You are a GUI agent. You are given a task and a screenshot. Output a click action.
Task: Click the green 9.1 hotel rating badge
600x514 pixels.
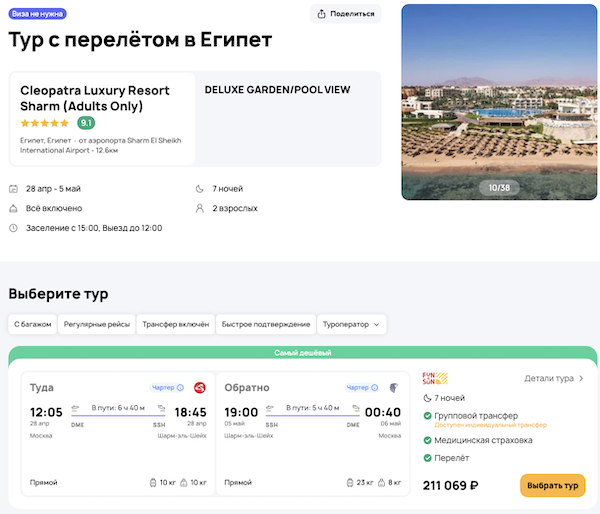click(86, 123)
